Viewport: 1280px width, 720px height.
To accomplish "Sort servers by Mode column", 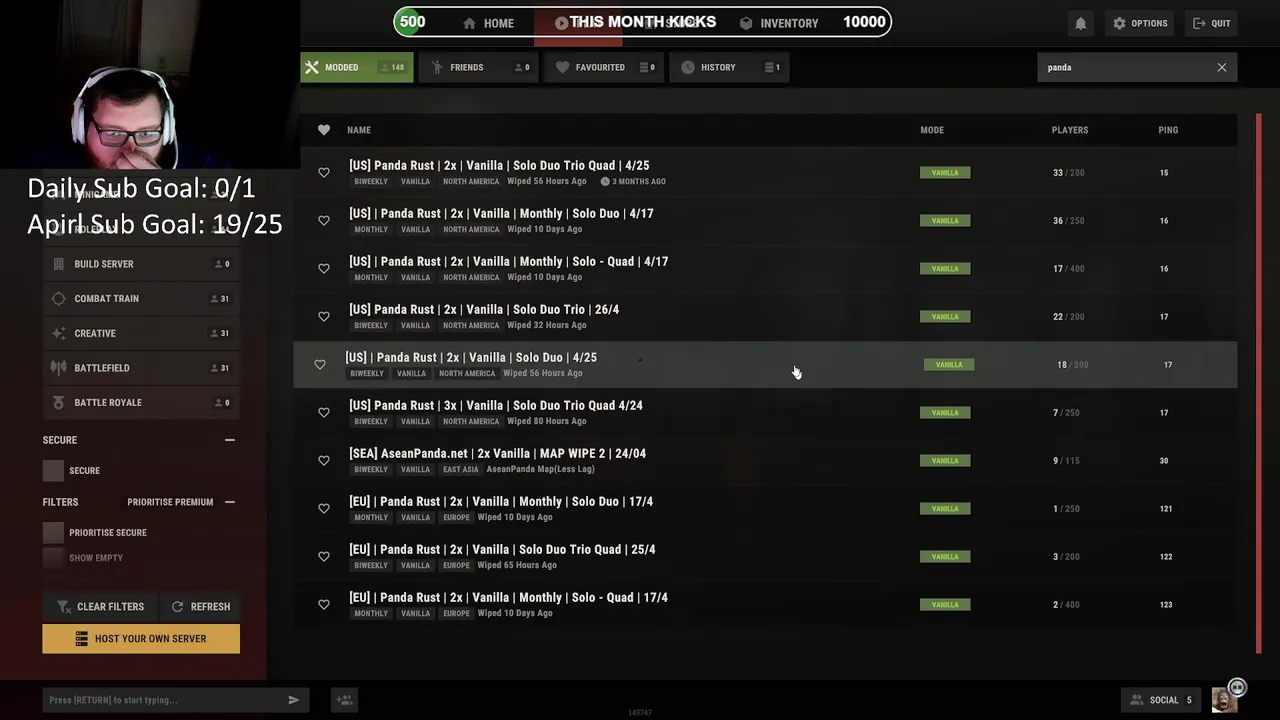I will click(932, 130).
